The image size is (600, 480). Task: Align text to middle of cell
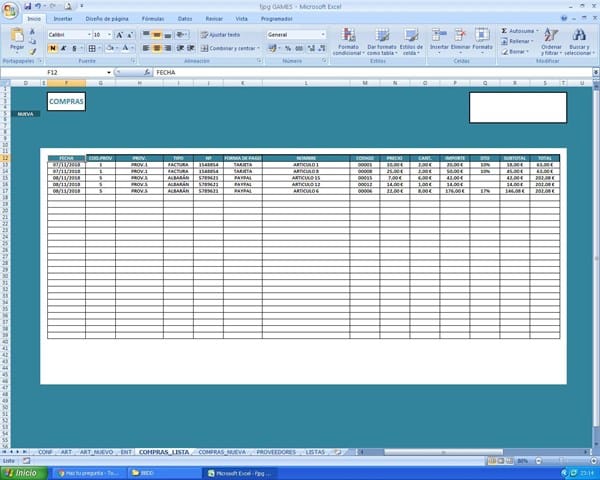[x=157, y=35]
